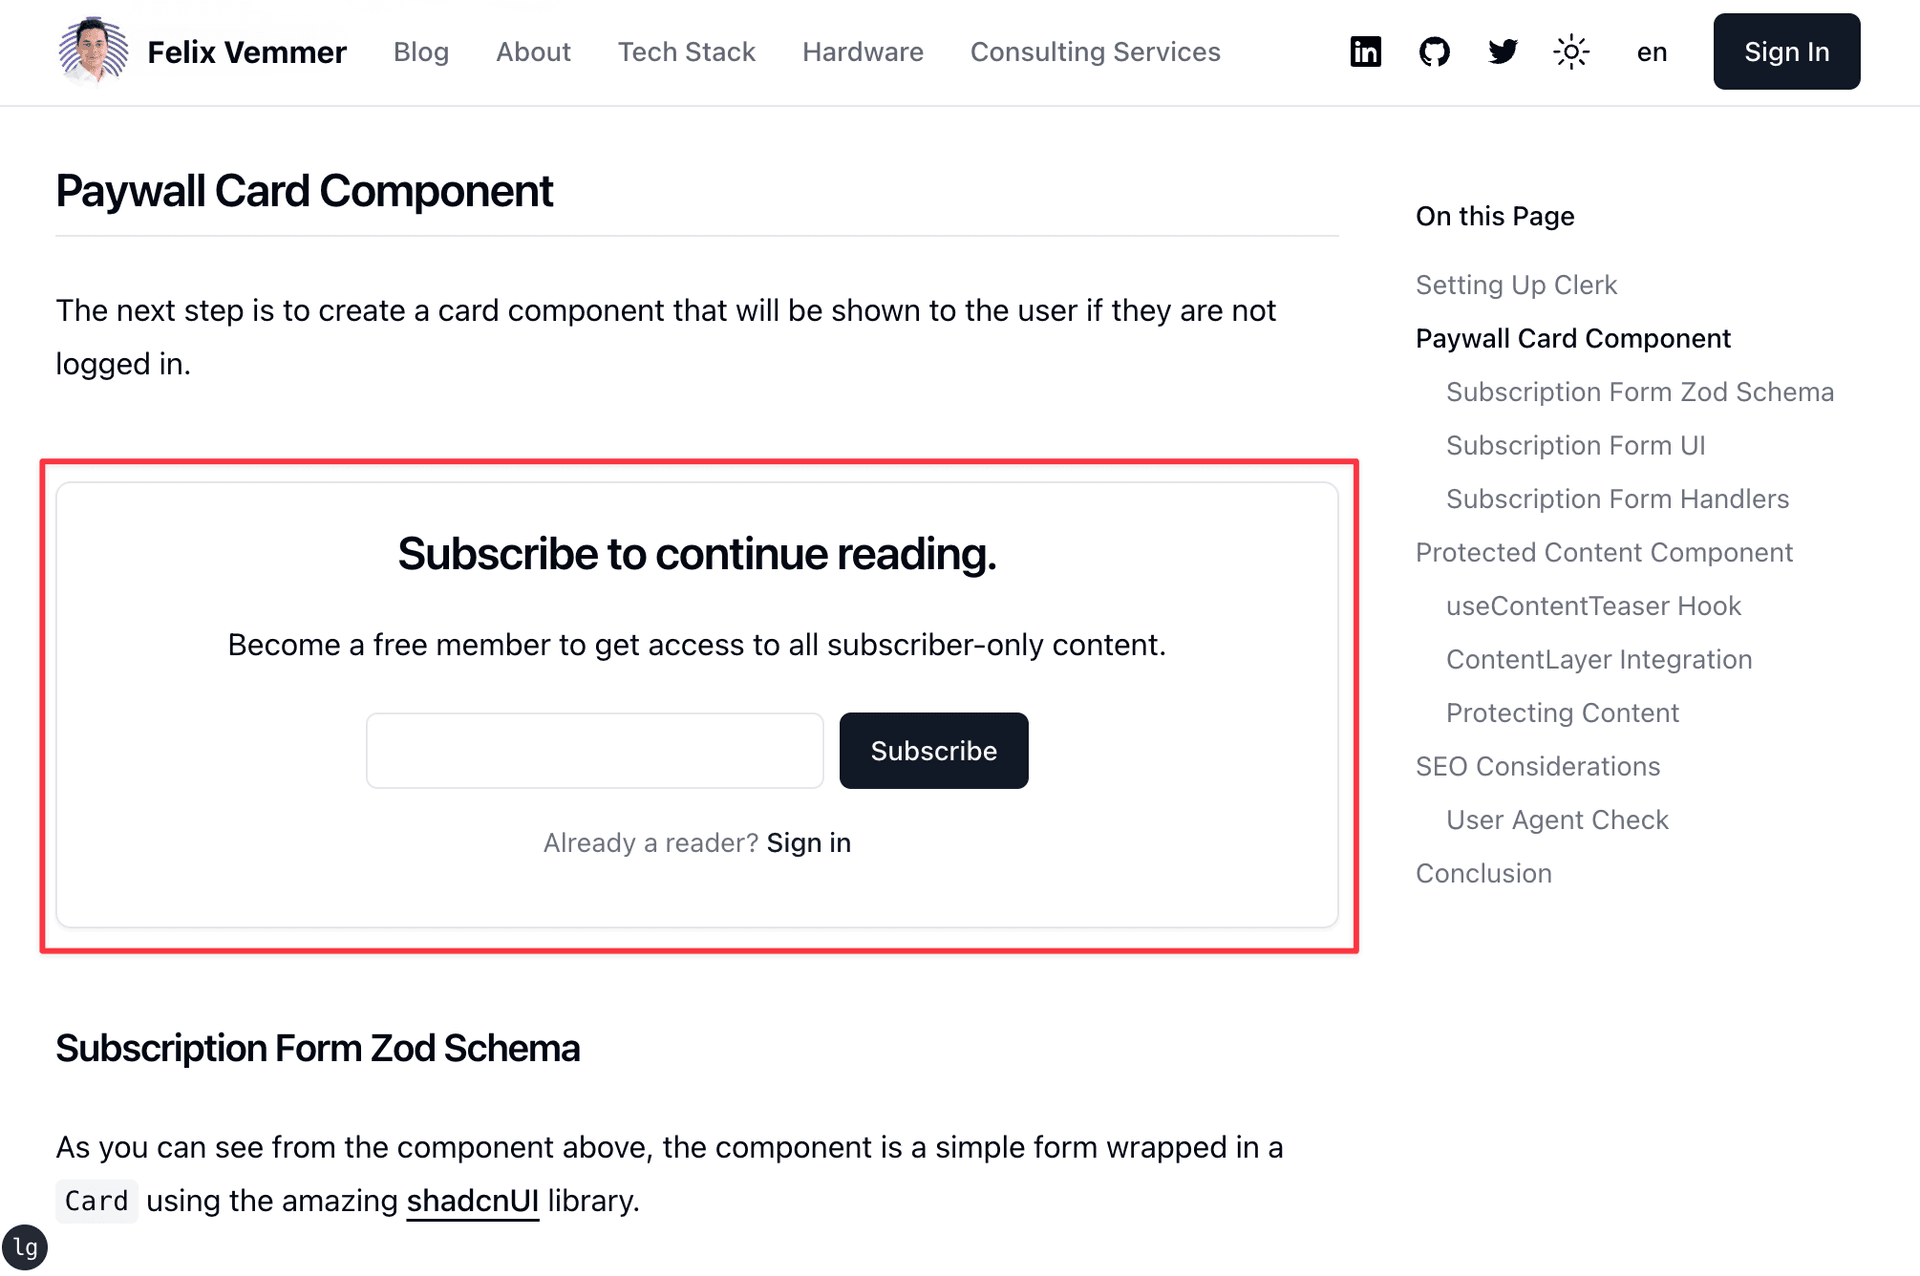Navigate to Tech Stack

click(x=686, y=52)
